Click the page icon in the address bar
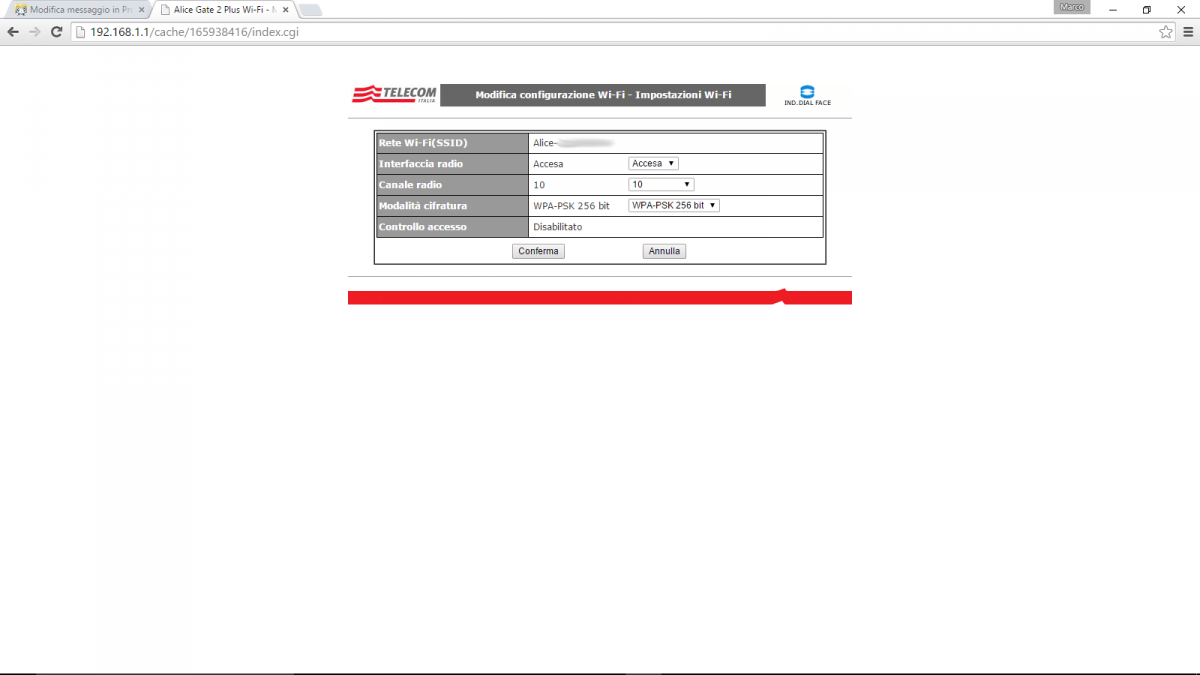This screenshot has height=675, width=1200. [x=80, y=32]
